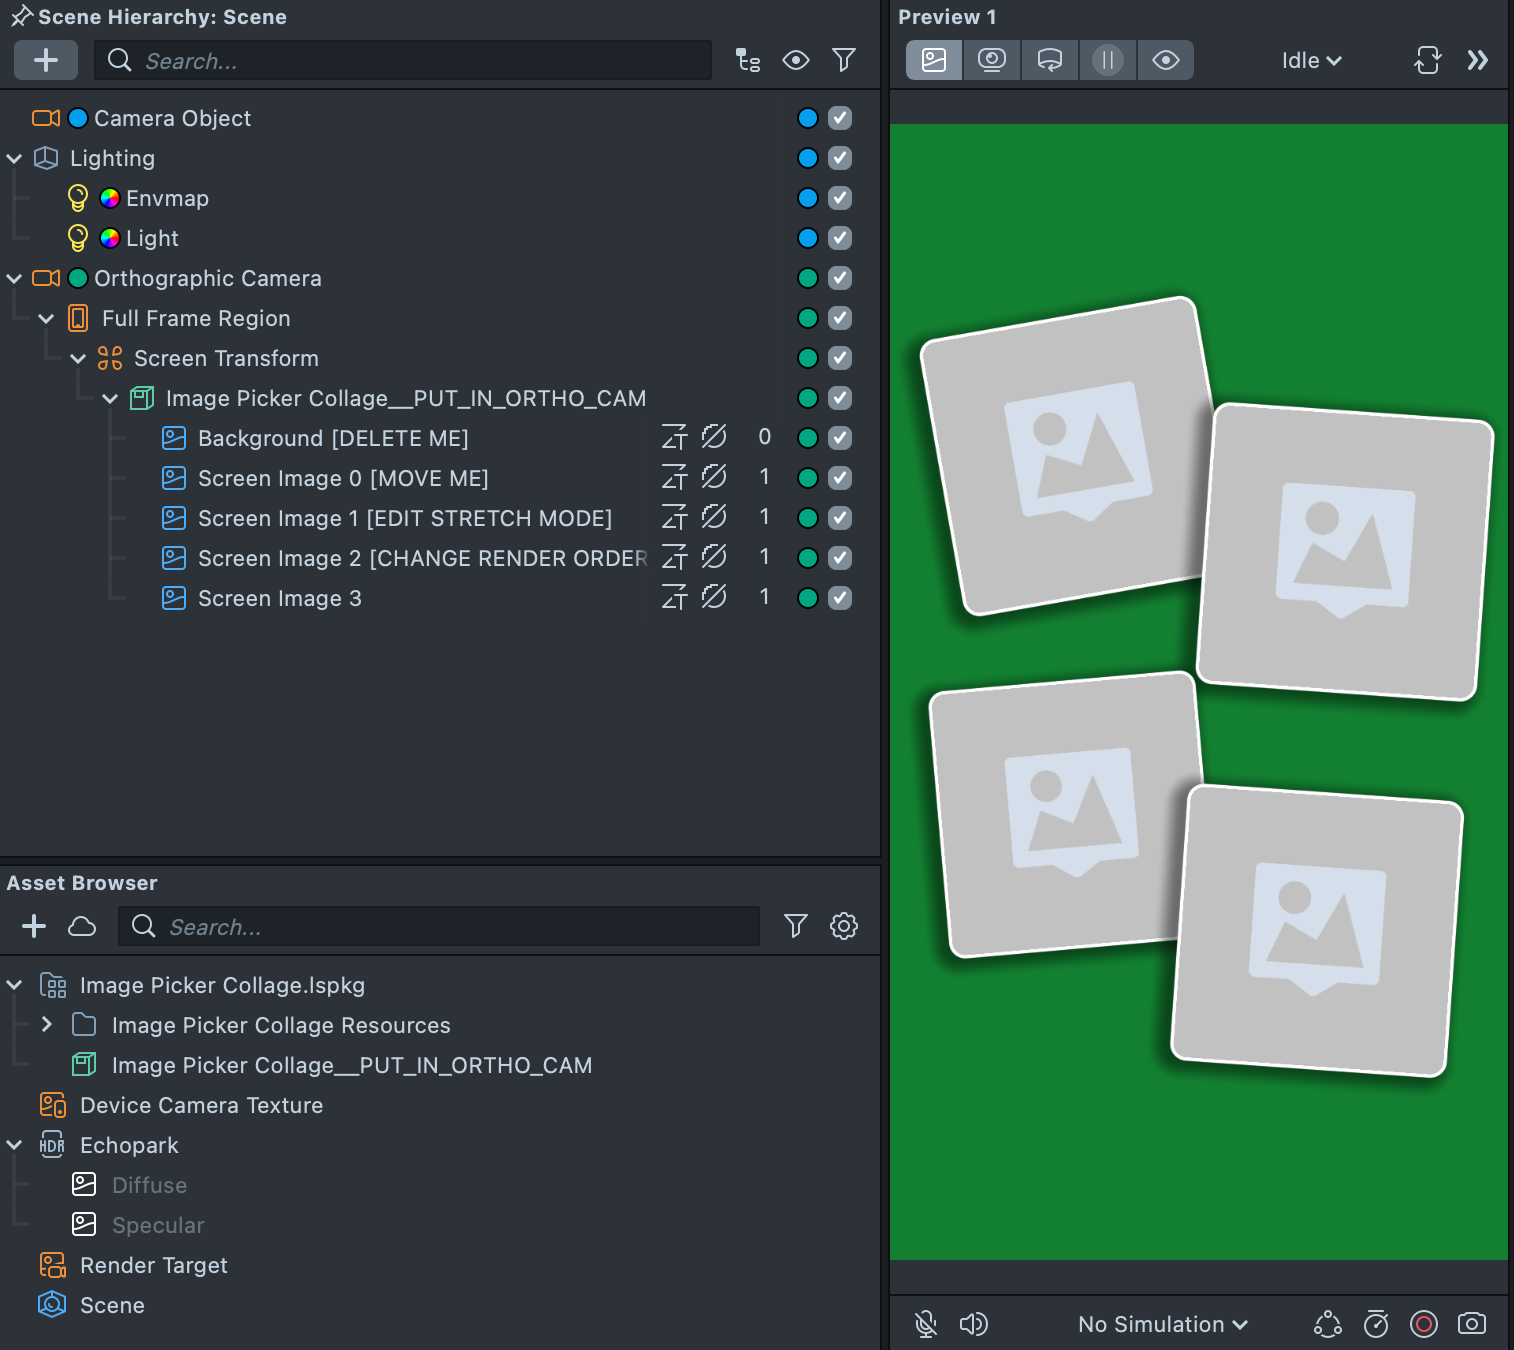The height and width of the screenshot is (1350, 1514).
Task: Click the microphone mute icon in Preview
Action: coord(926,1324)
